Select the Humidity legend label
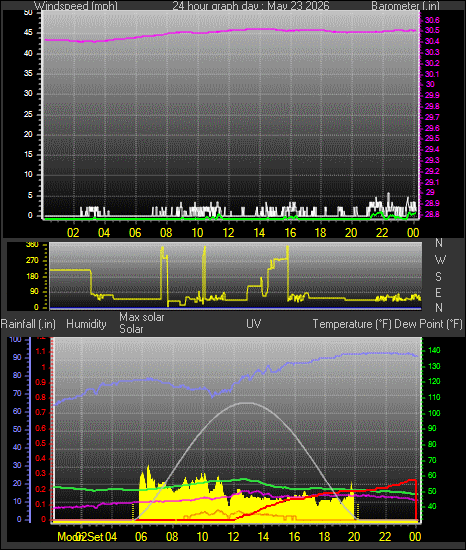This screenshot has width=466, height=550. click(x=86, y=324)
